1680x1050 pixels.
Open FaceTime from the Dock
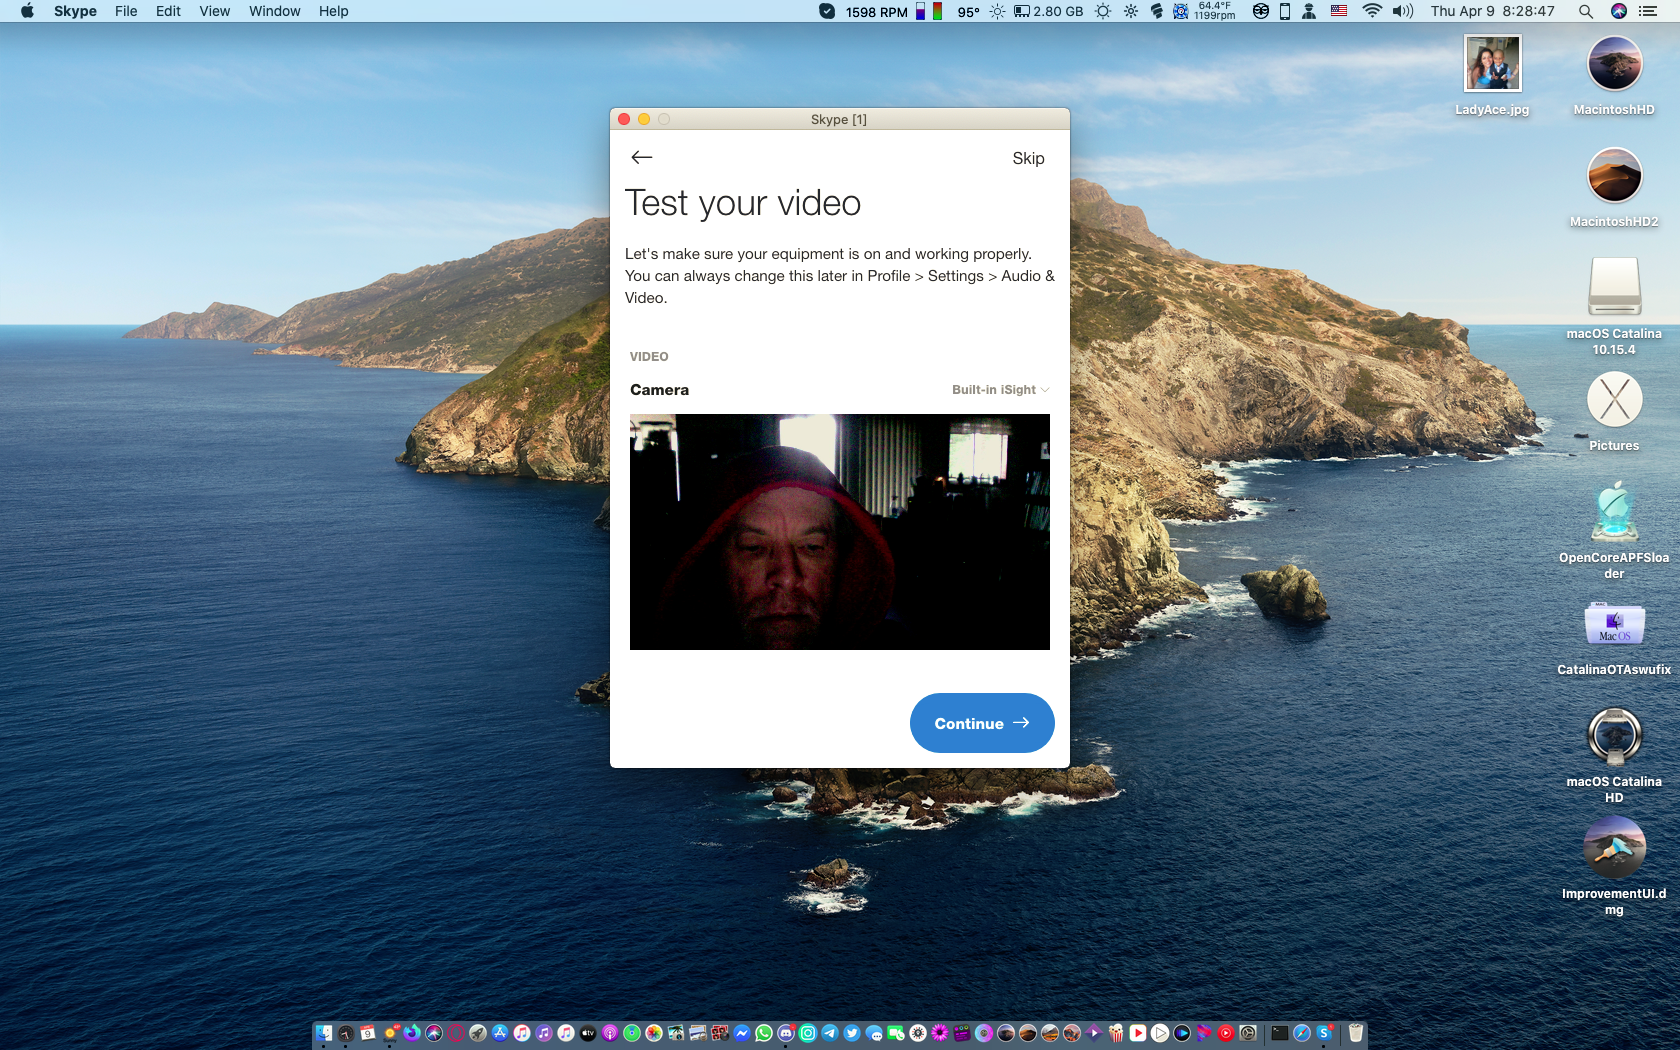click(895, 1033)
